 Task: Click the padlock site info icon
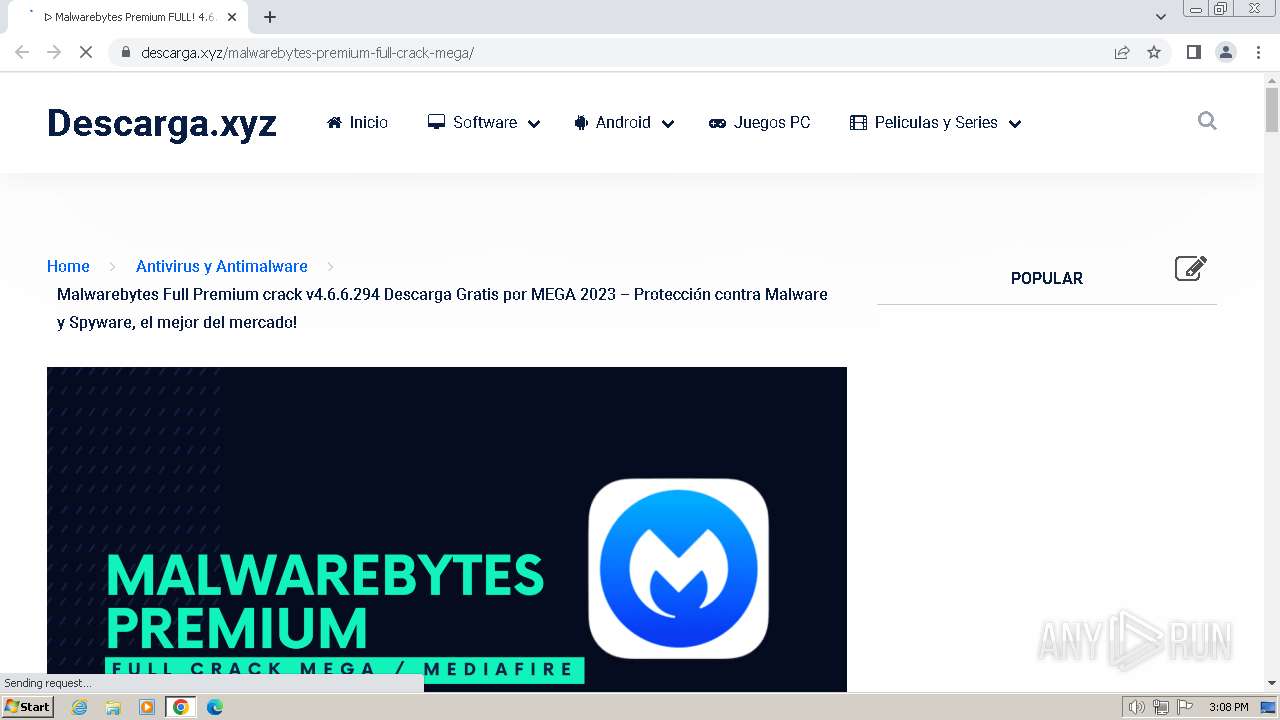[125, 52]
